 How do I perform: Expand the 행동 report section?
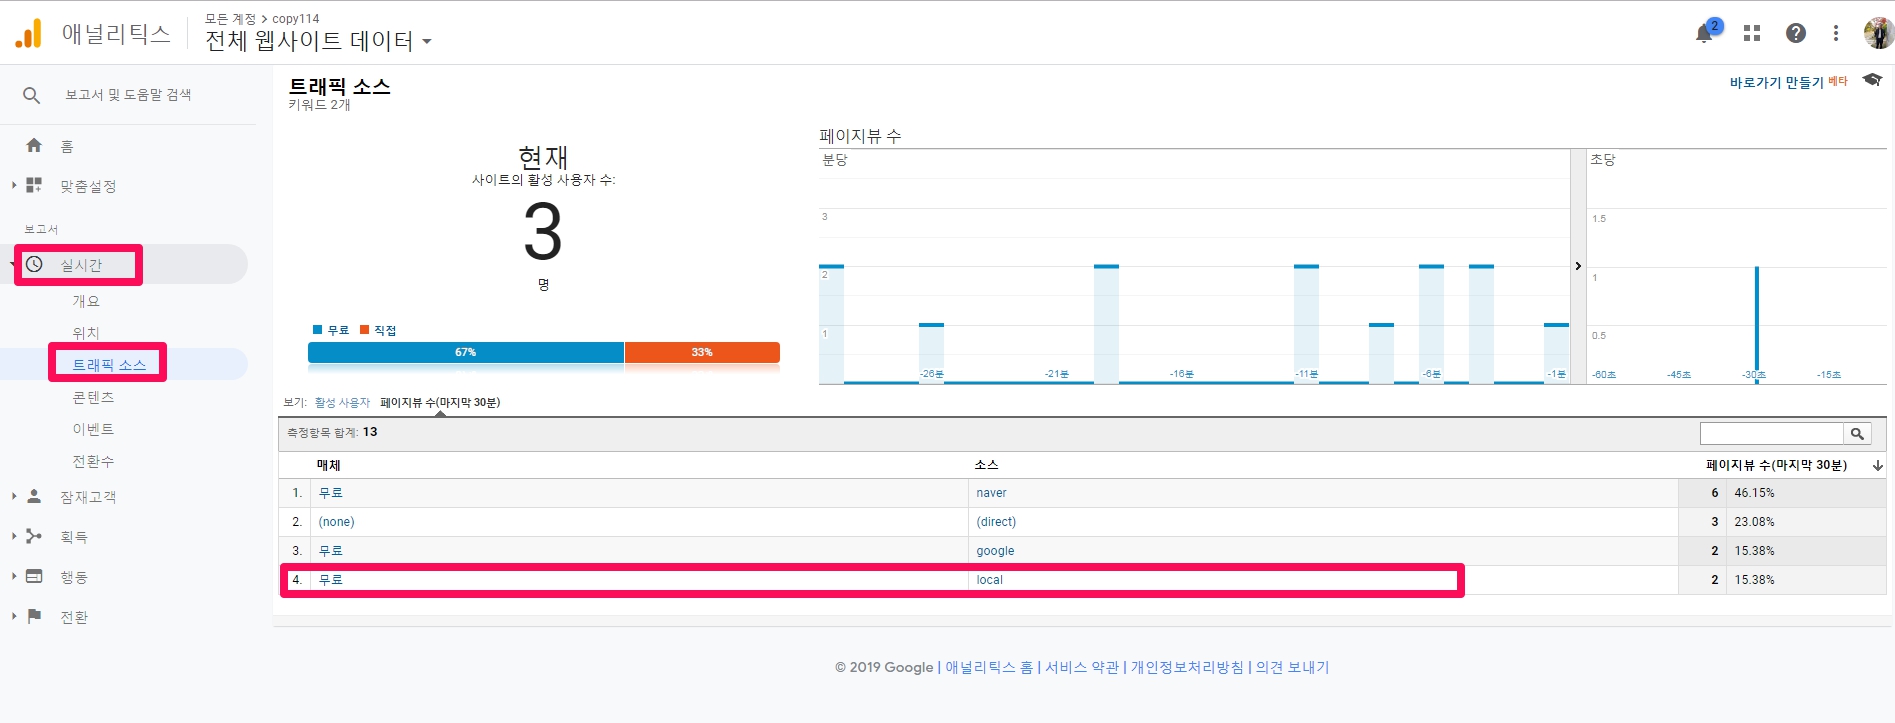tap(73, 577)
